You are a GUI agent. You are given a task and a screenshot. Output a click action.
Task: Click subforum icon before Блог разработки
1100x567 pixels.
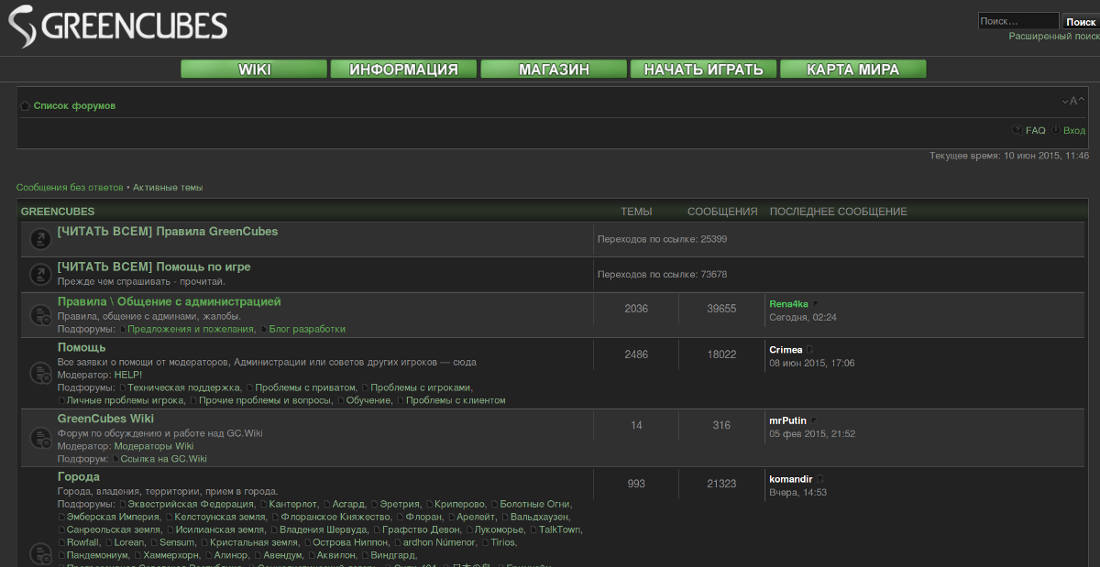pos(264,329)
